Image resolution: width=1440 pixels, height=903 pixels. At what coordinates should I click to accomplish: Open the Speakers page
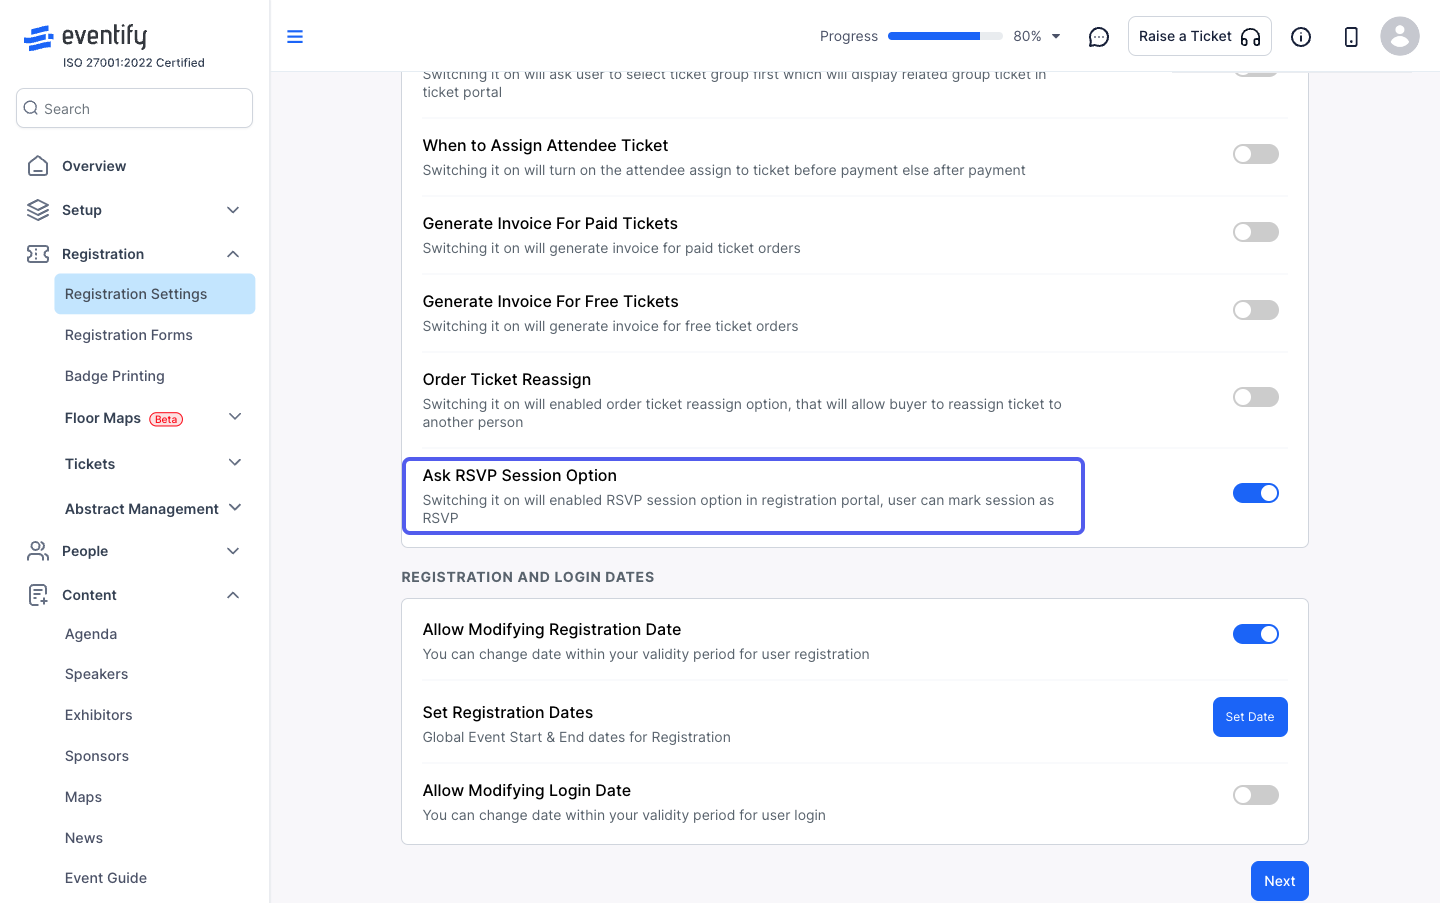97,674
